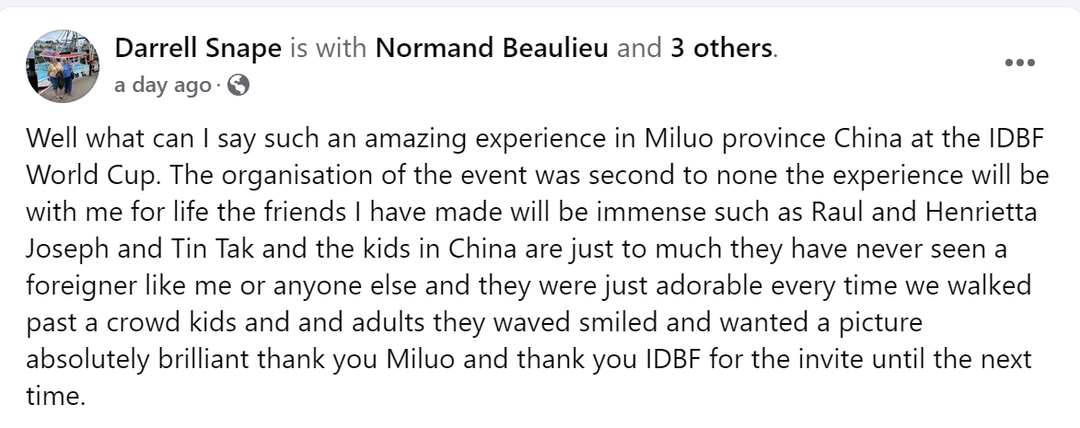The height and width of the screenshot is (428, 1080).
Task: Open Normand Beaulieu's tagged profile link
Action: [x=492, y=48]
